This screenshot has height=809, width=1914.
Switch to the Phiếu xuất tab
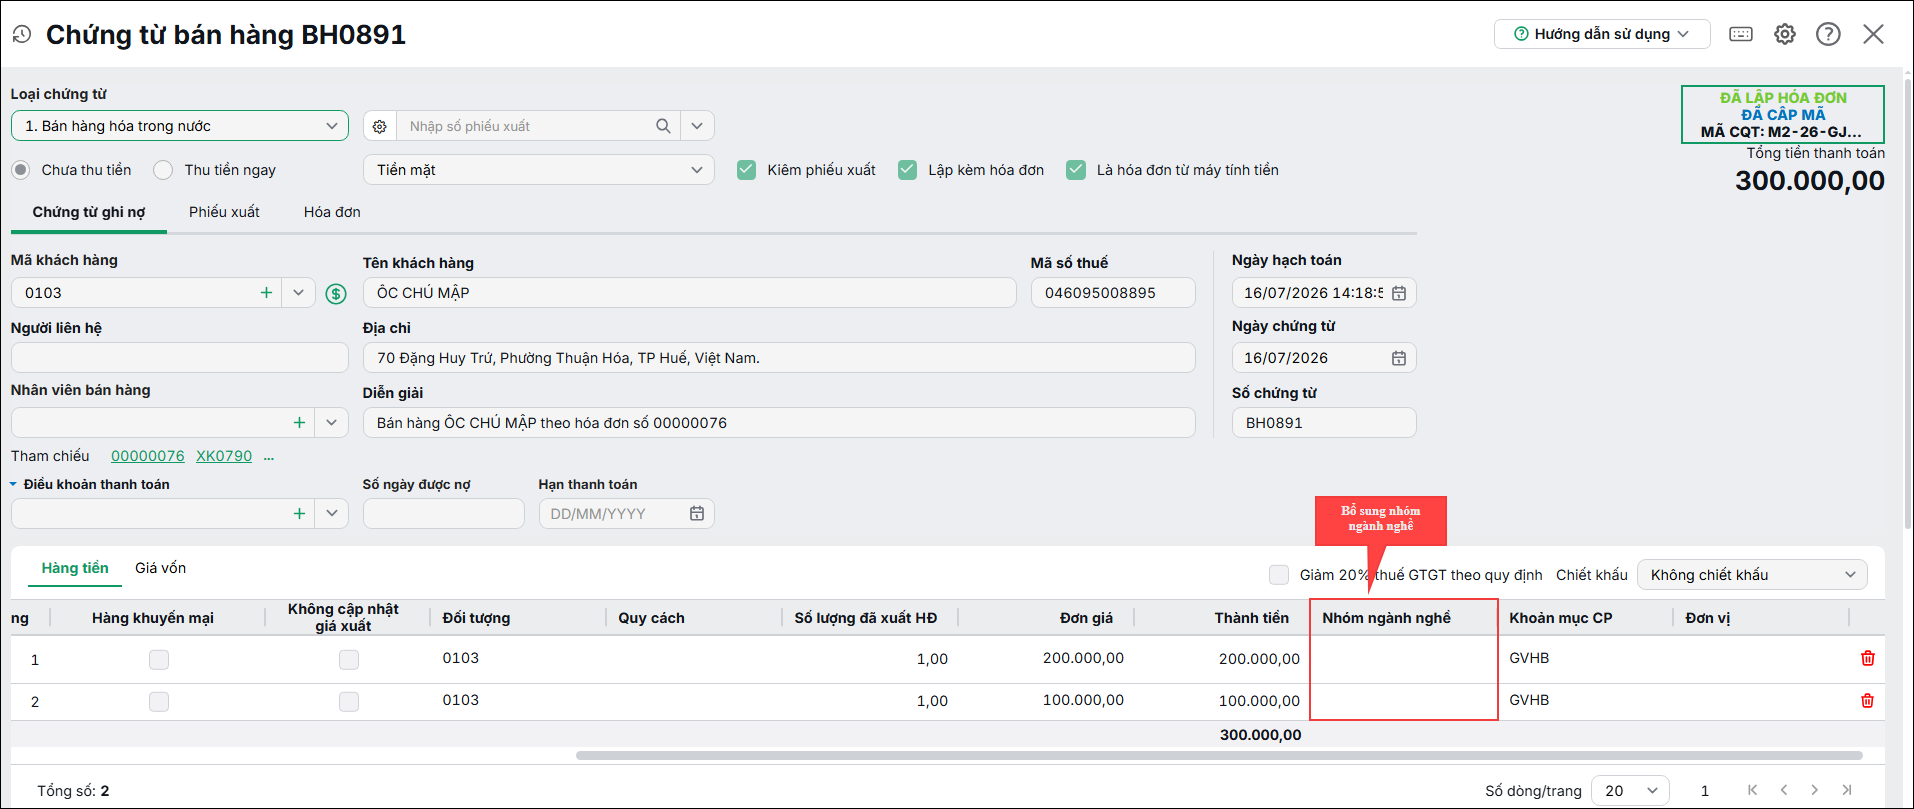224,212
